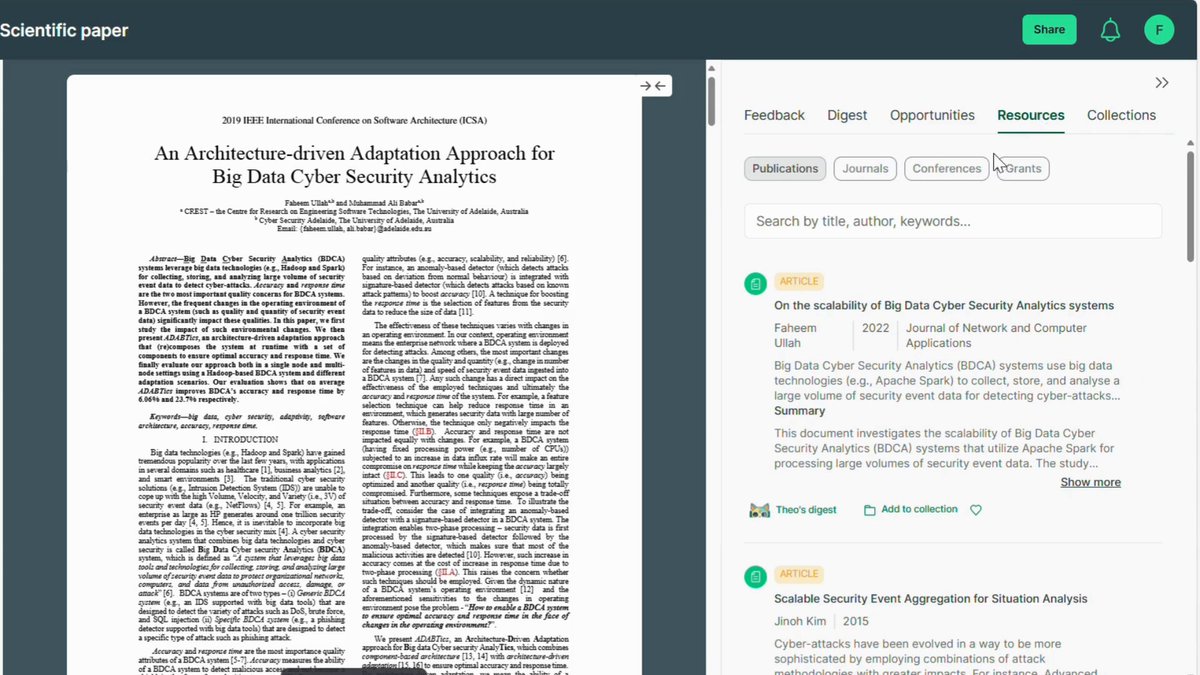Click Add to collection link
The image size is (1200, 675).
pos(919,510)
